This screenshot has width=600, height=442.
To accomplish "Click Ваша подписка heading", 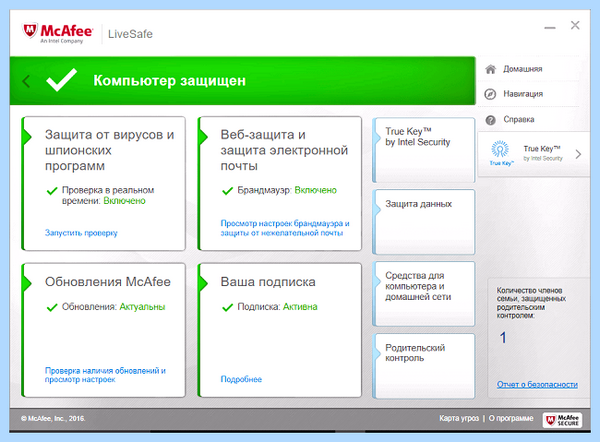I will [x=268, y=282].
